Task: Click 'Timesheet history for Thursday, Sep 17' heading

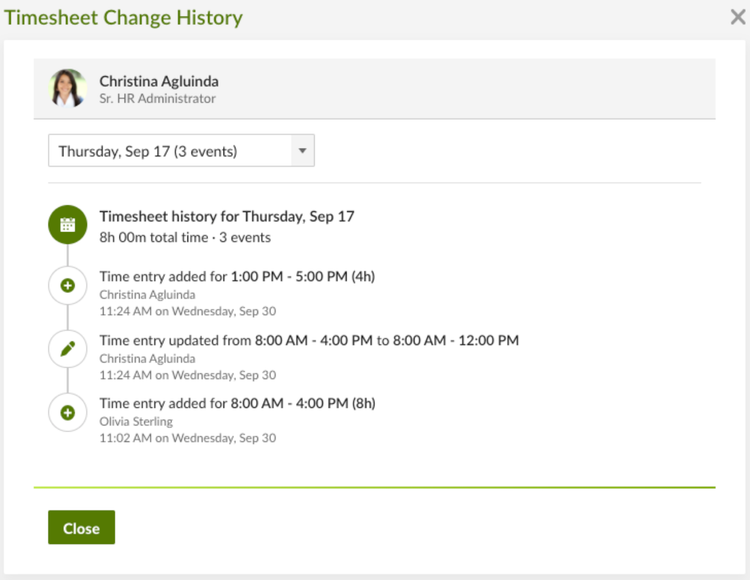Action: point(227,217)
